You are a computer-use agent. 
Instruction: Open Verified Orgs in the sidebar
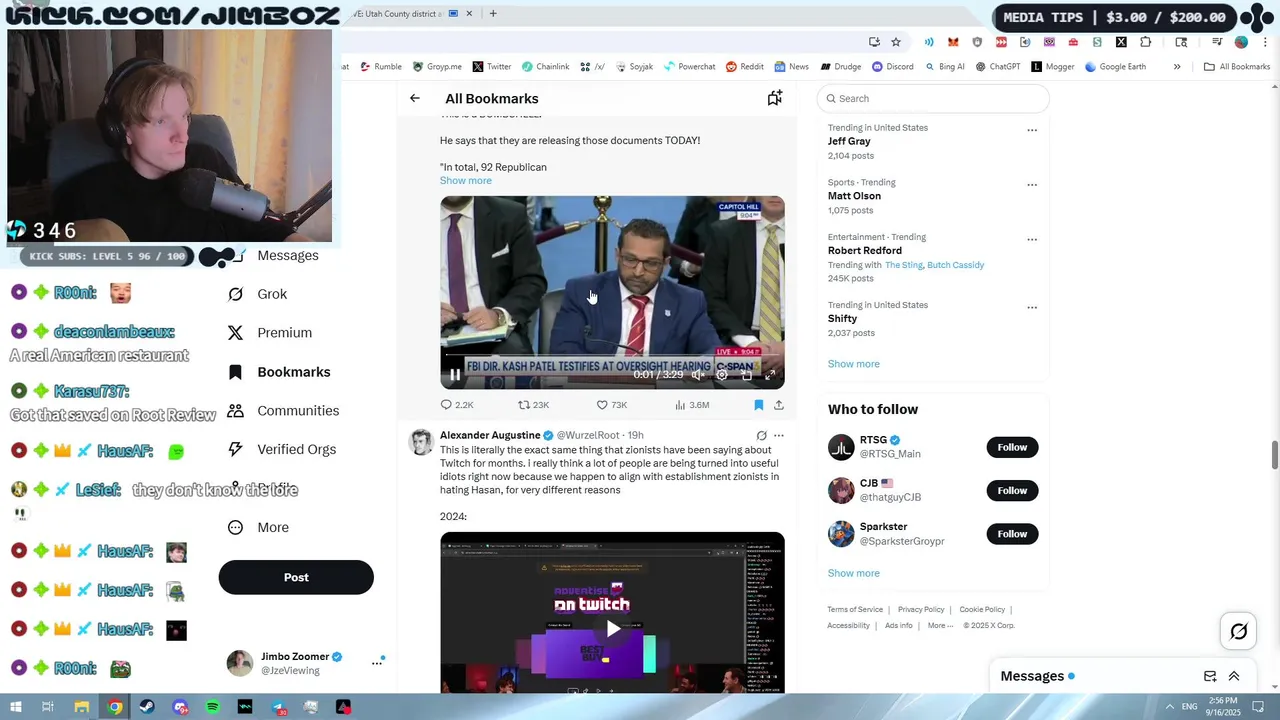pos(282,450)
